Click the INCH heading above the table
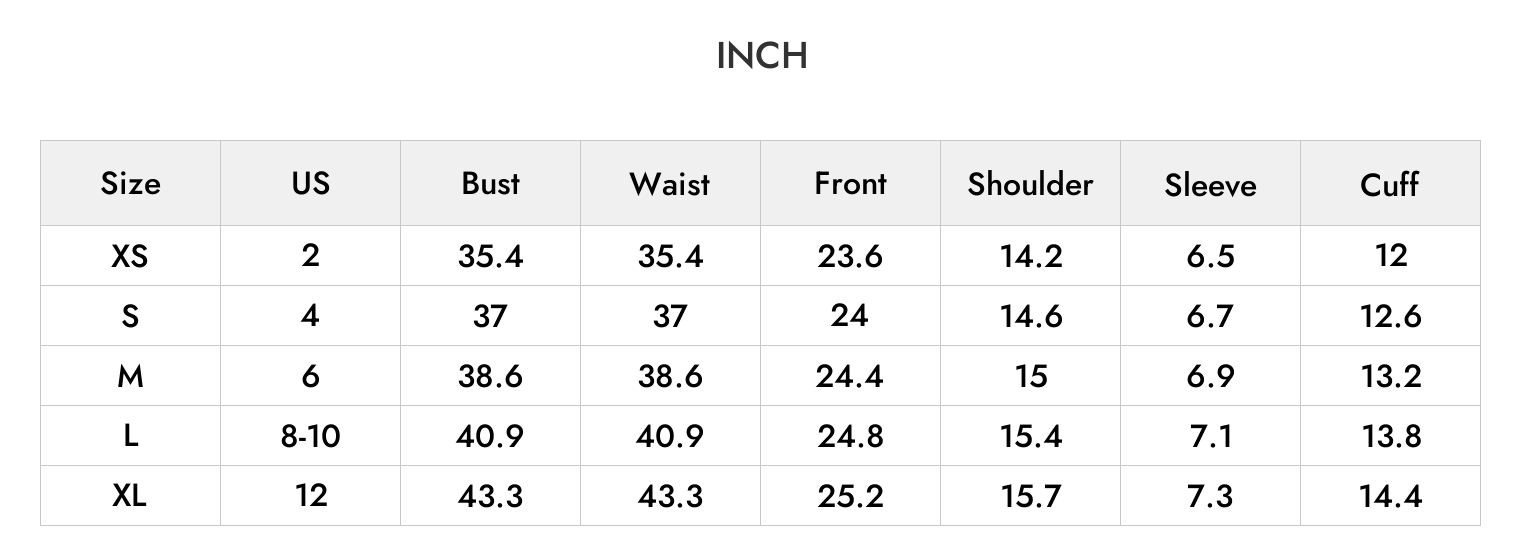The image size is (1520, 540). [762, 56]
